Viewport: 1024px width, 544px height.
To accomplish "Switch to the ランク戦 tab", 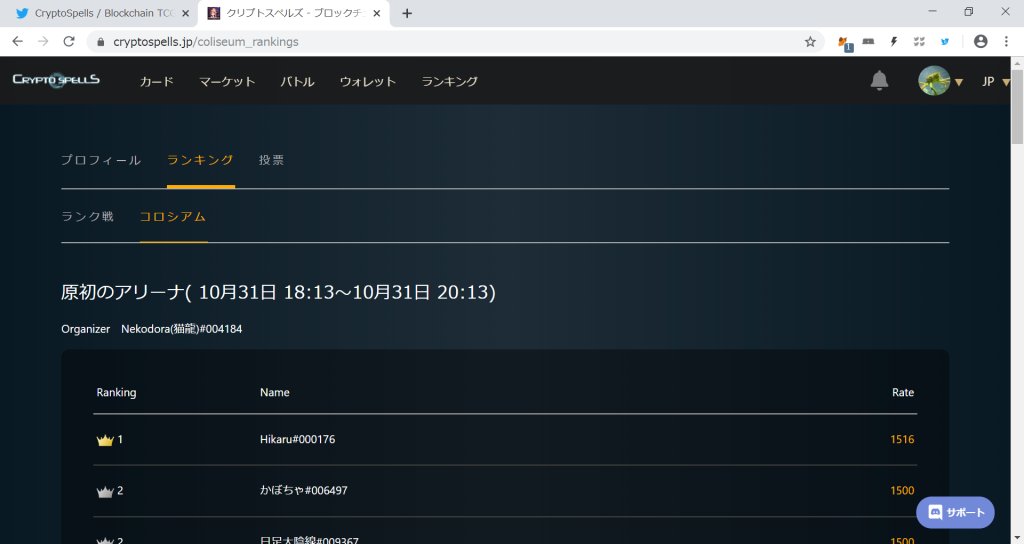I will pyautogui.click(x=87, y=217).
